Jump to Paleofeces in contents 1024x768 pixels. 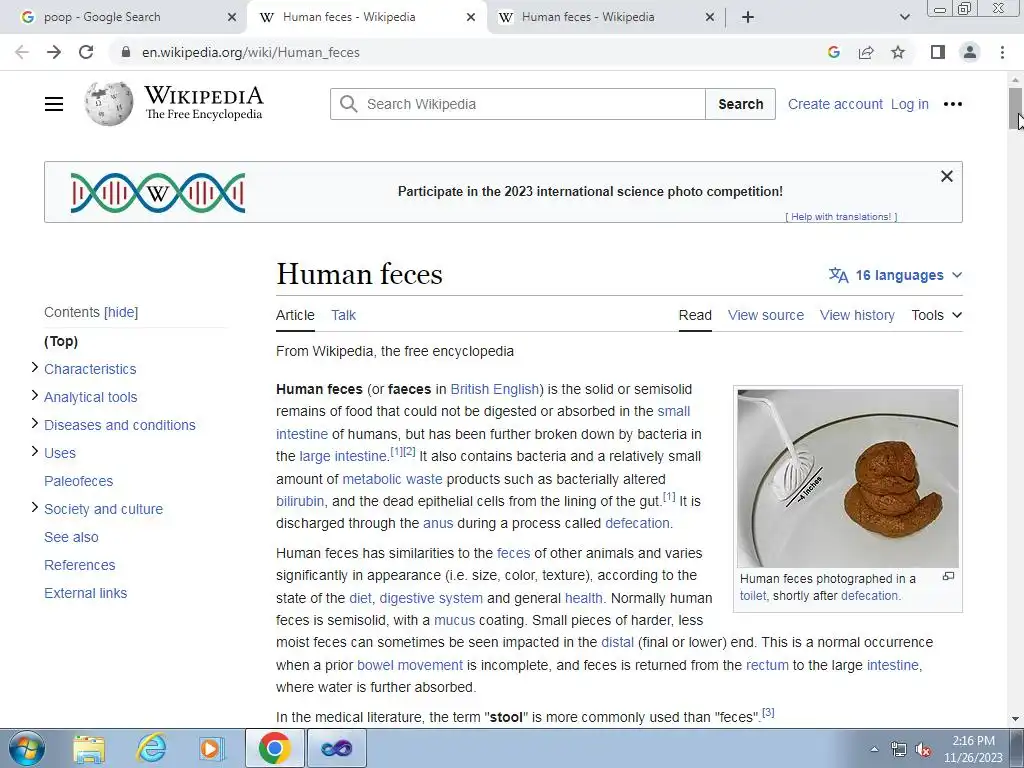(x=78, y=481)
